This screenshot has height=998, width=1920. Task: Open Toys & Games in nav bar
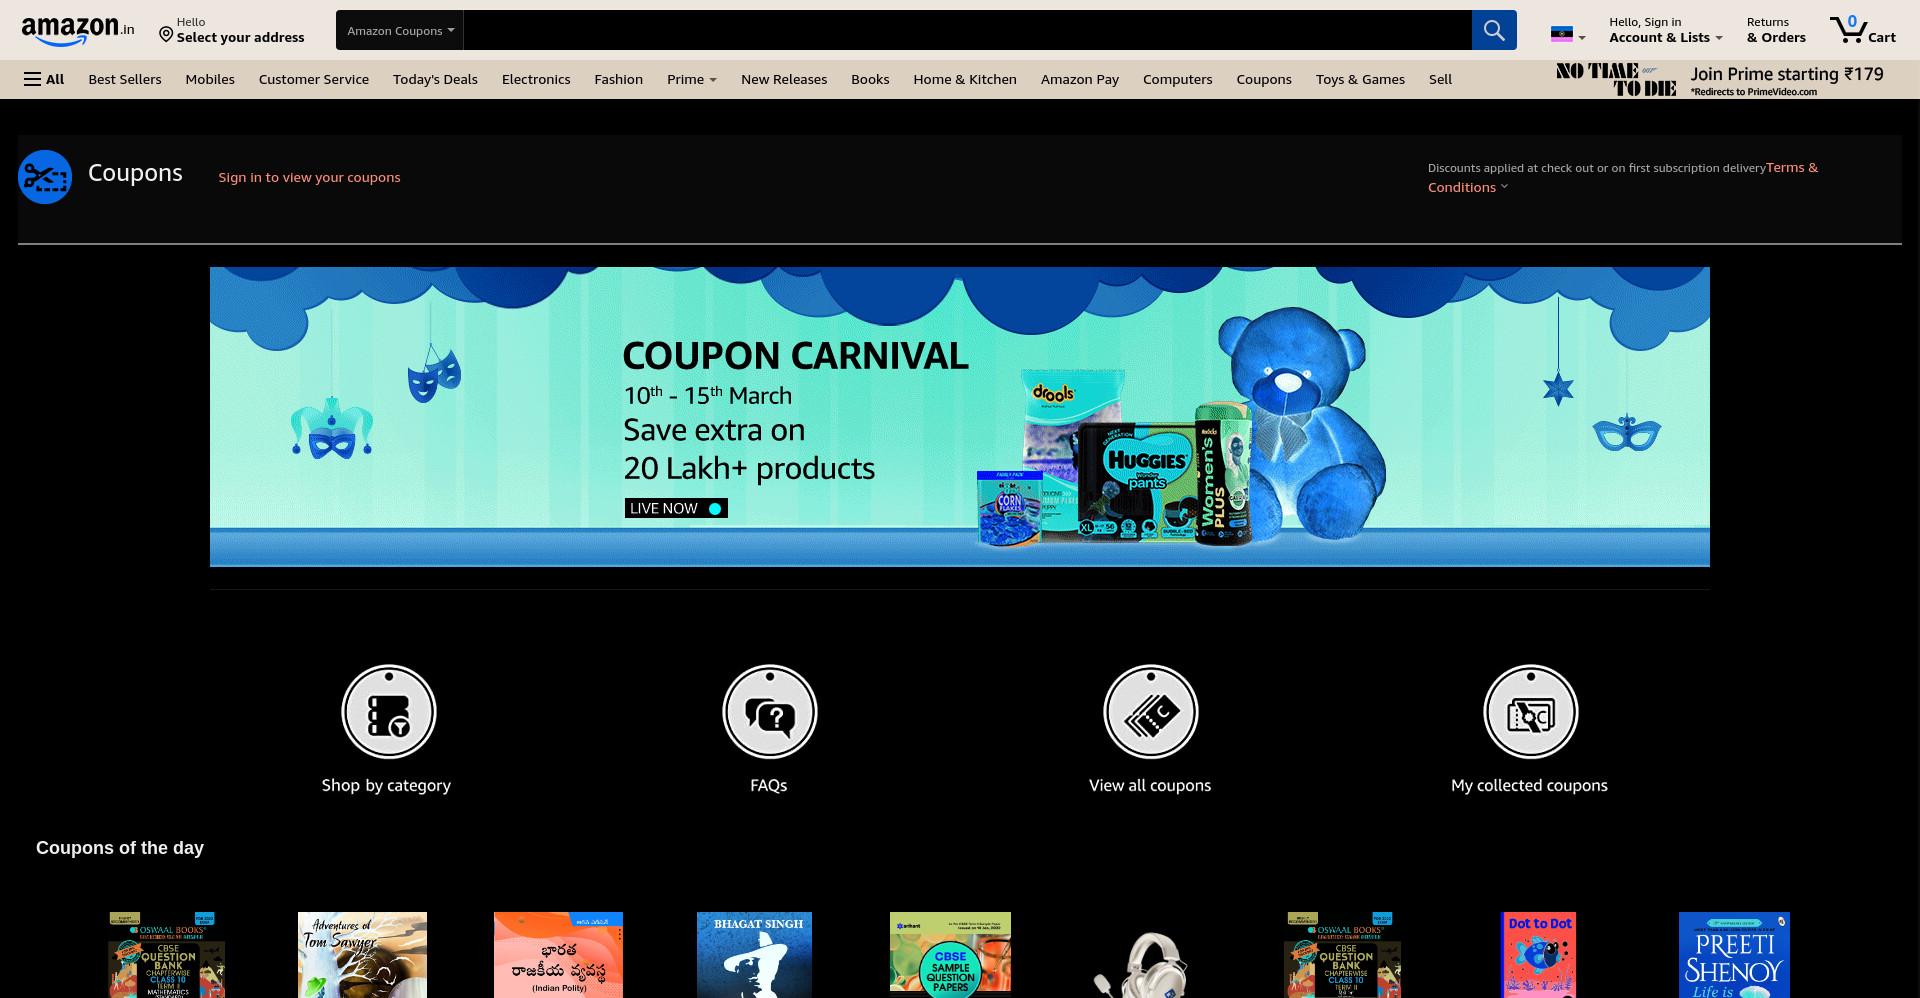pyautogui.click(x=1360, y=79)
